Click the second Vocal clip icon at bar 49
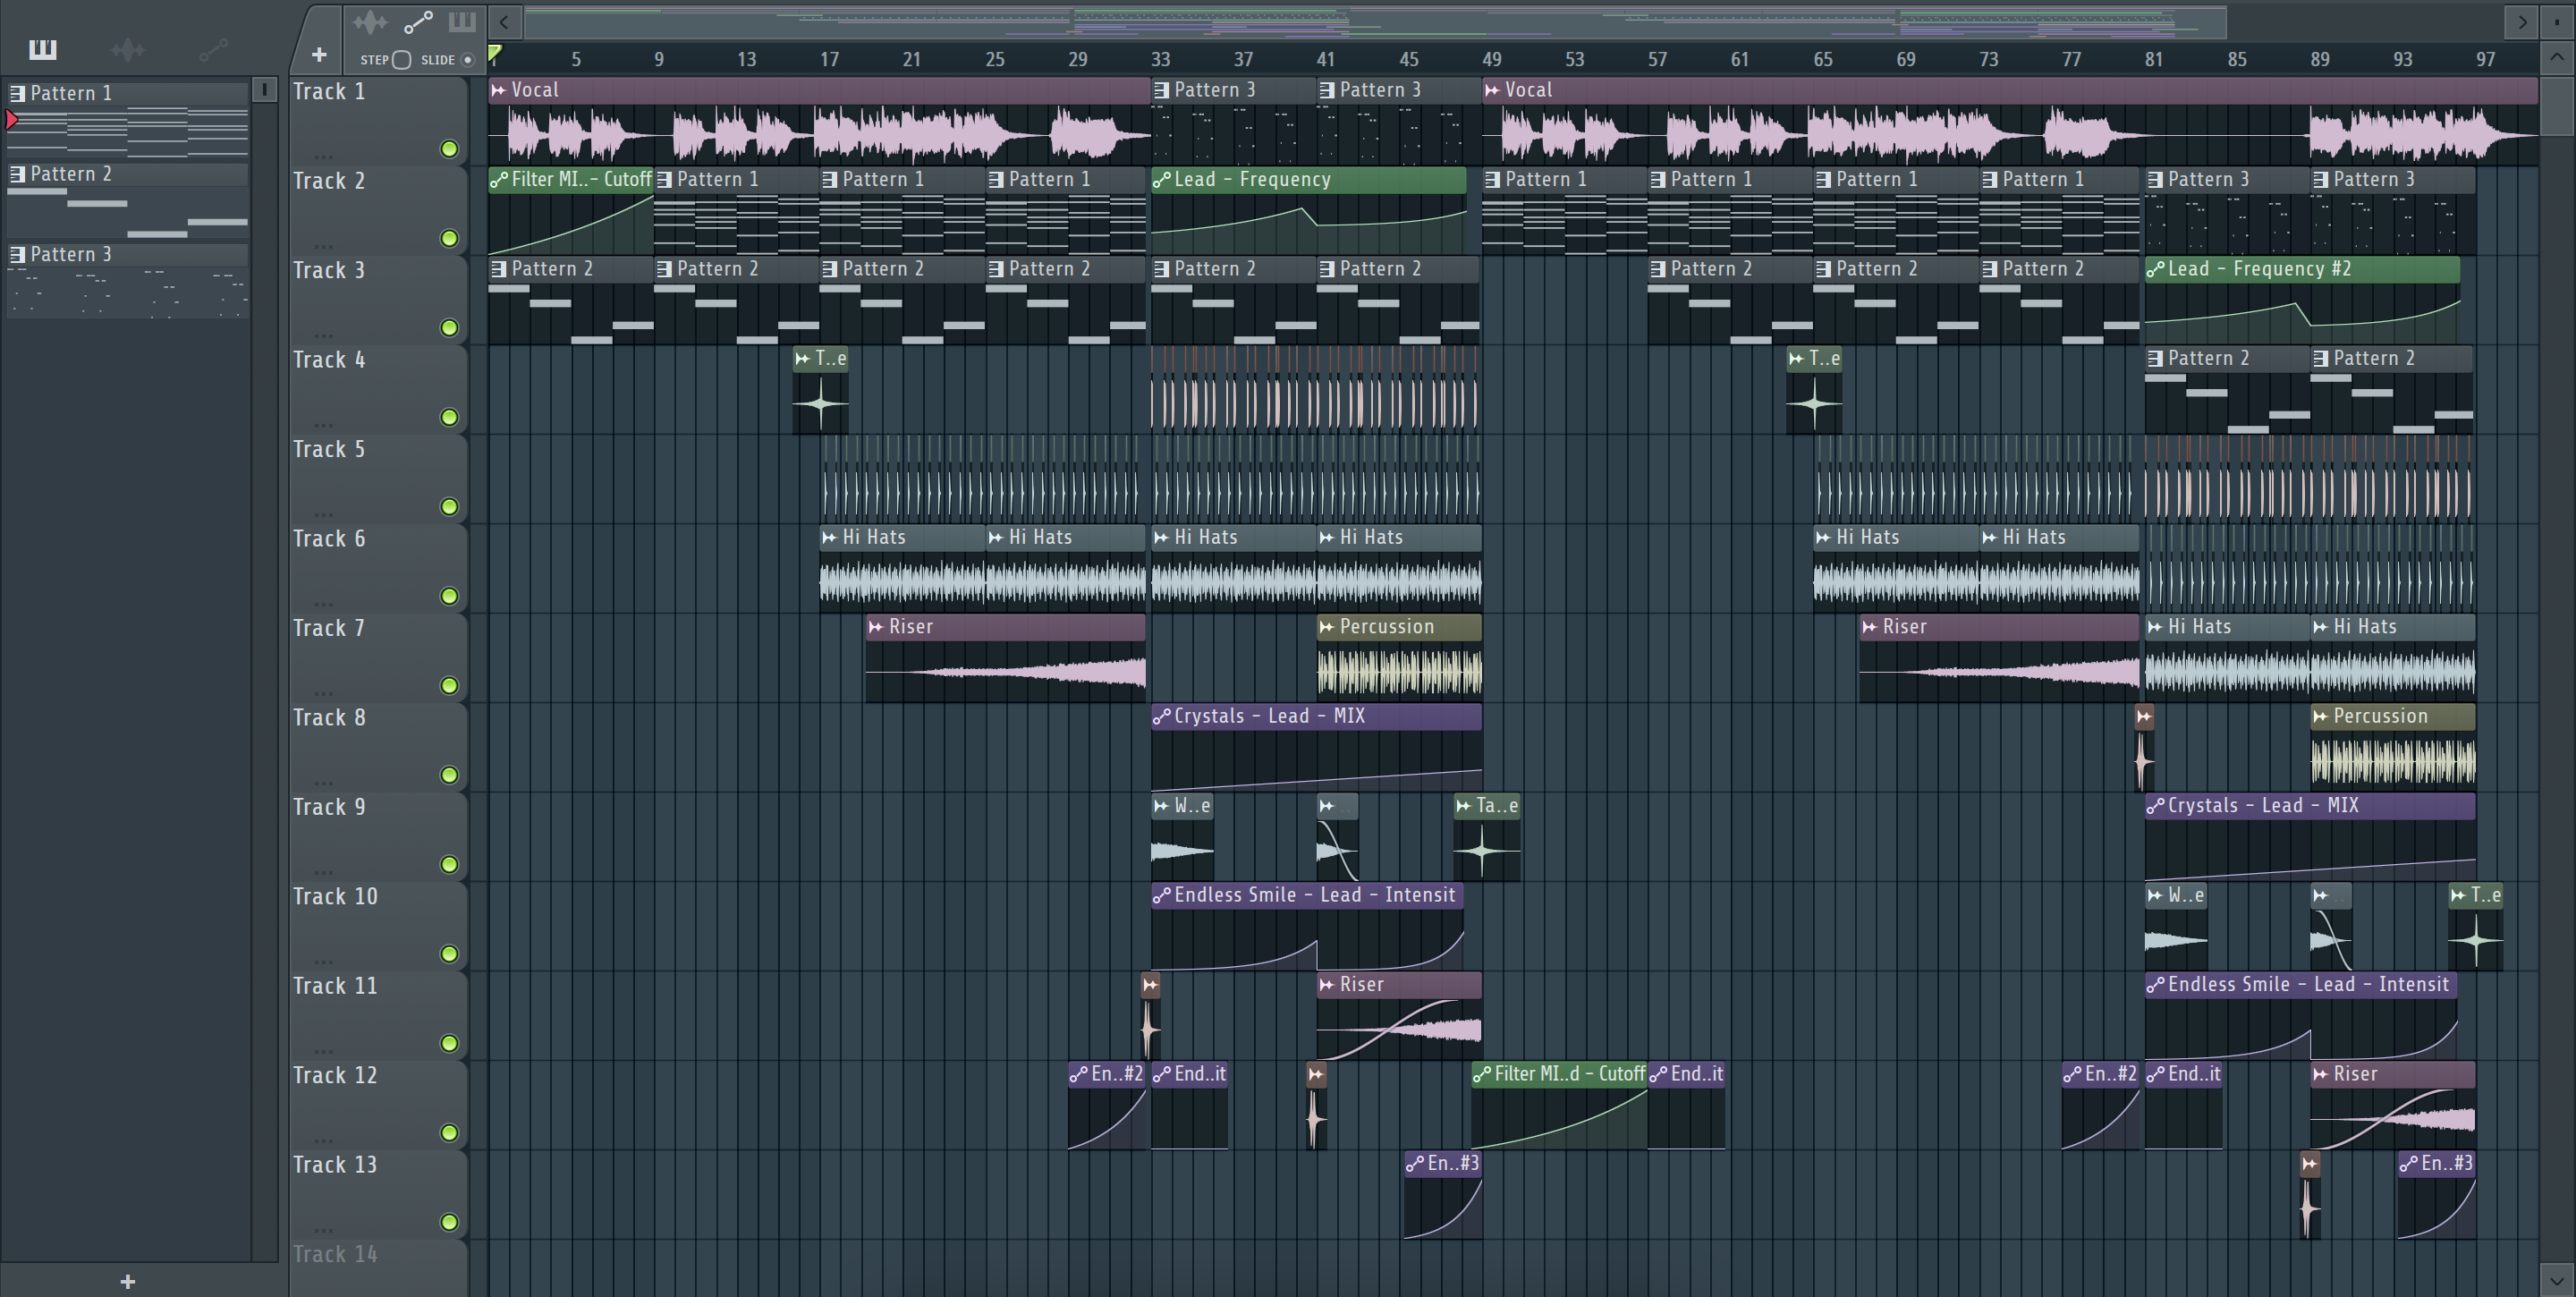 coord(1492,90)
